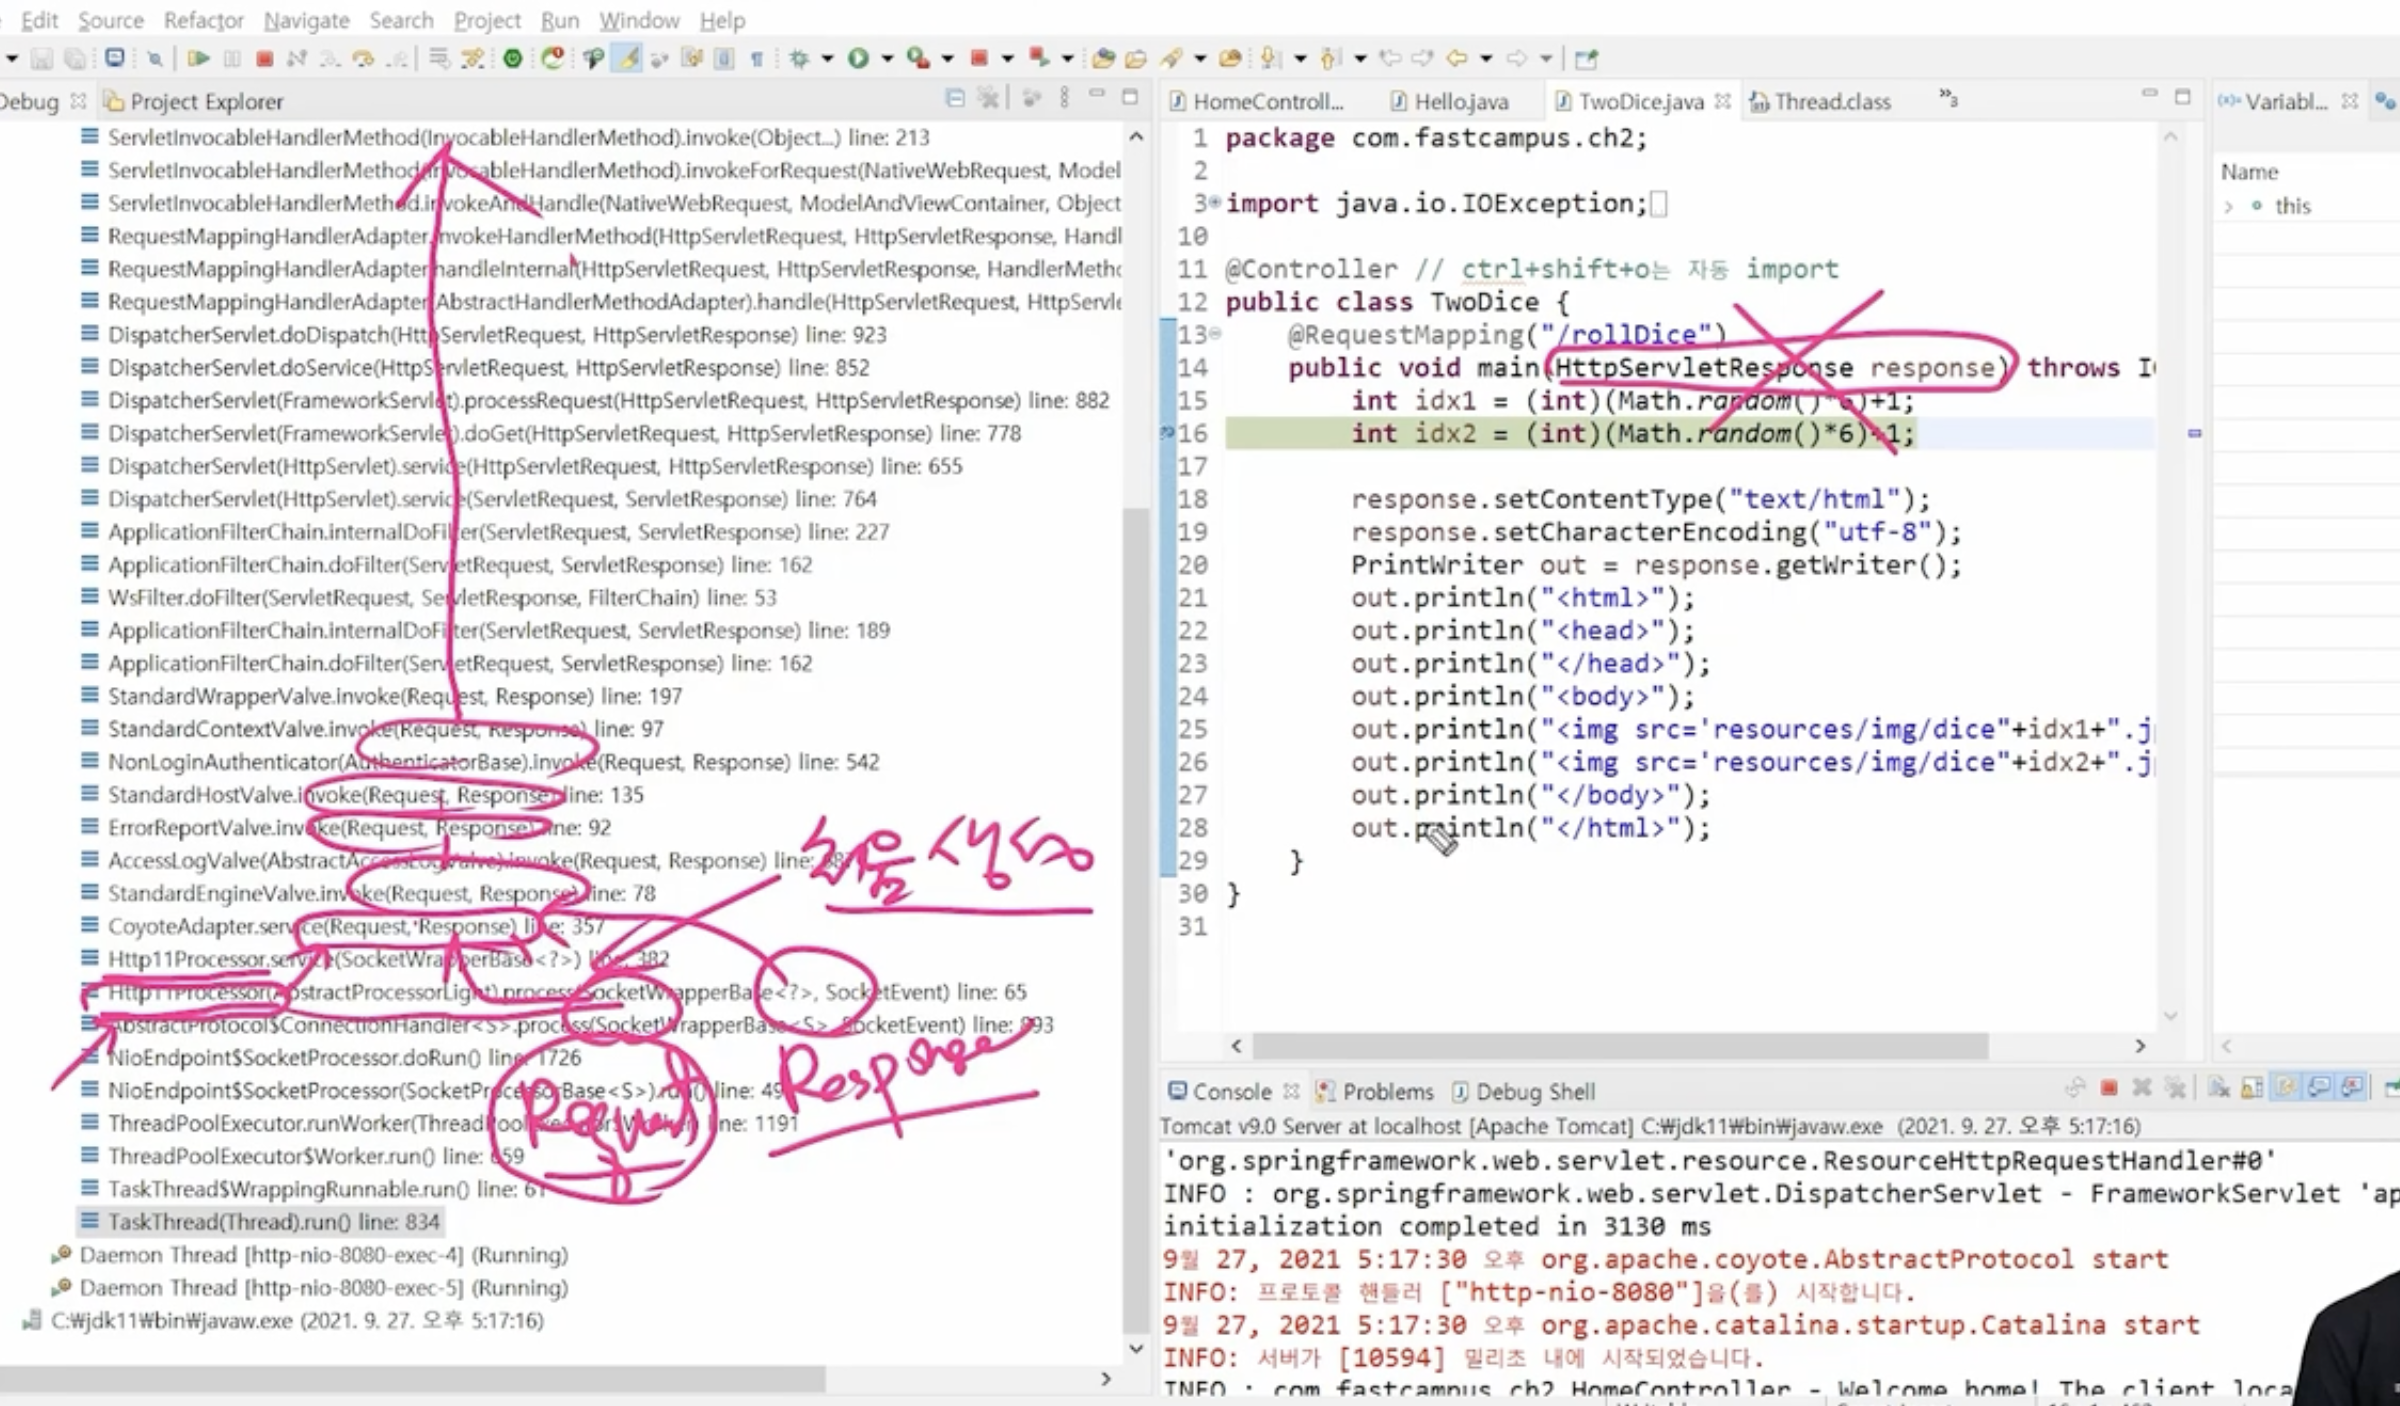Image resolution: width=2400 pixels, height=1406 pixels.
Task: Switch to the Hello.java editor tab
Action: pyautogui.click(x=1460, y=102)
